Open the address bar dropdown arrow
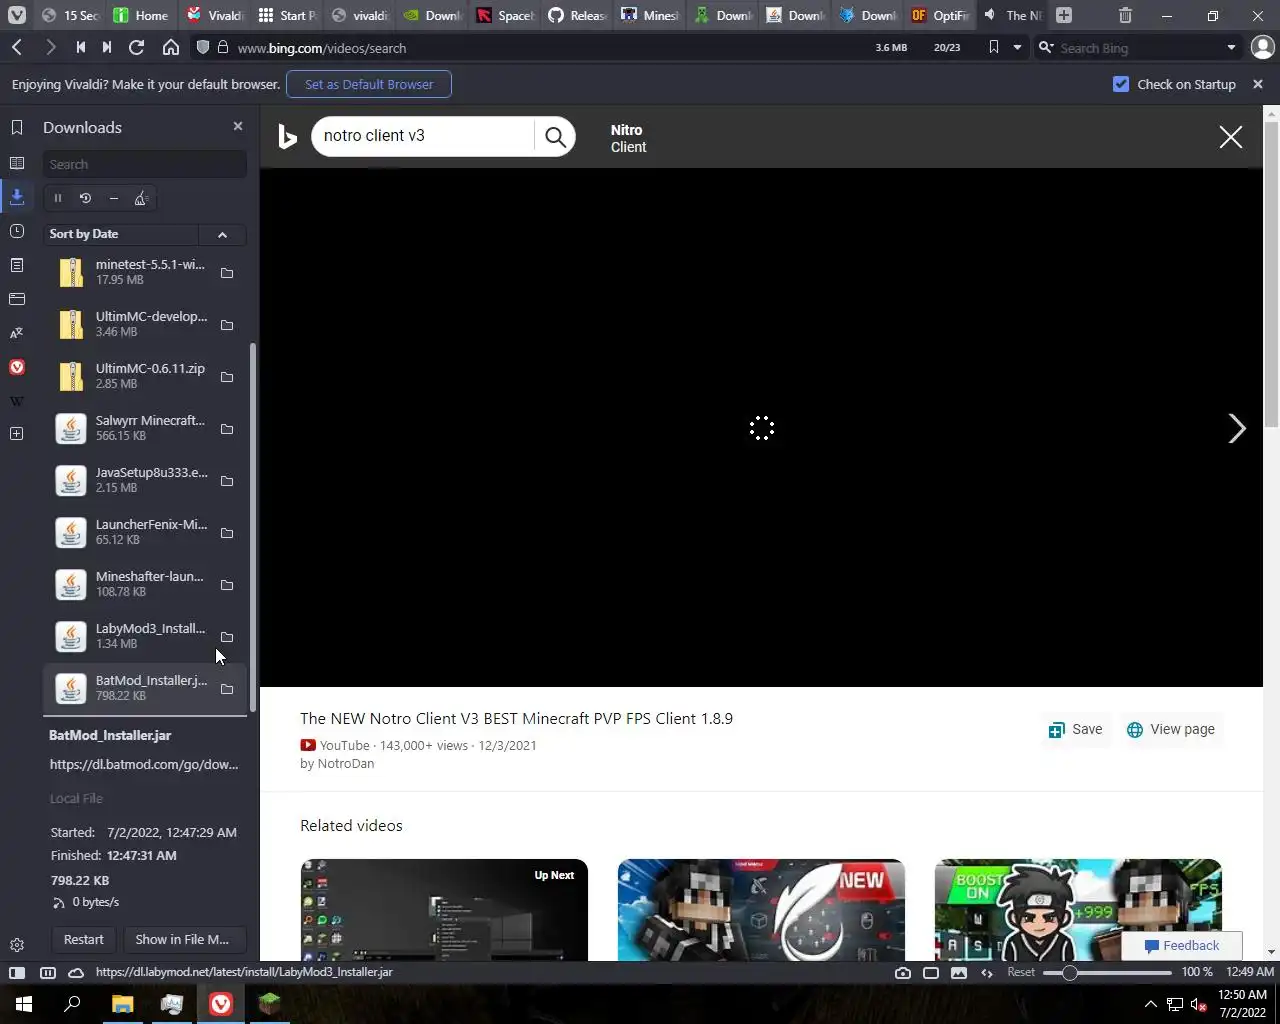 (1017, 47)
